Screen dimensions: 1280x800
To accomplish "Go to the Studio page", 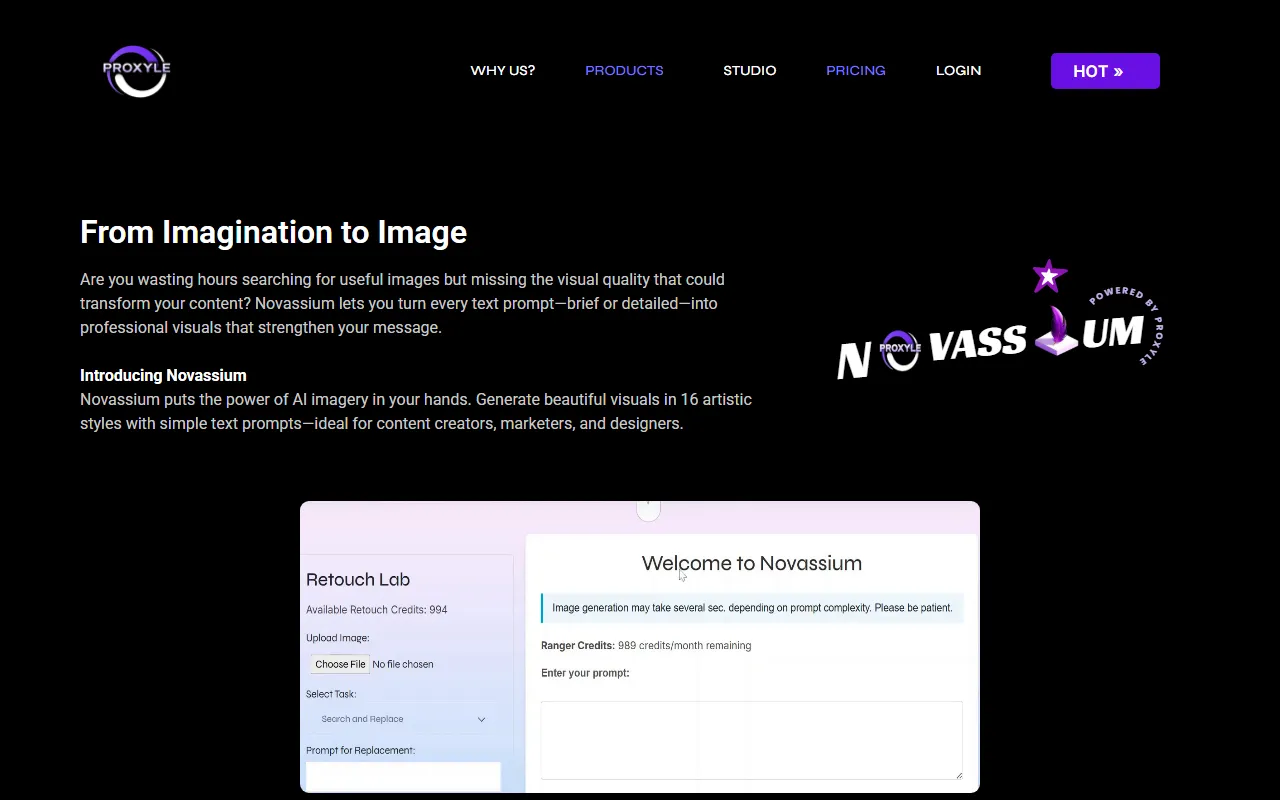I will pos(749,71).
